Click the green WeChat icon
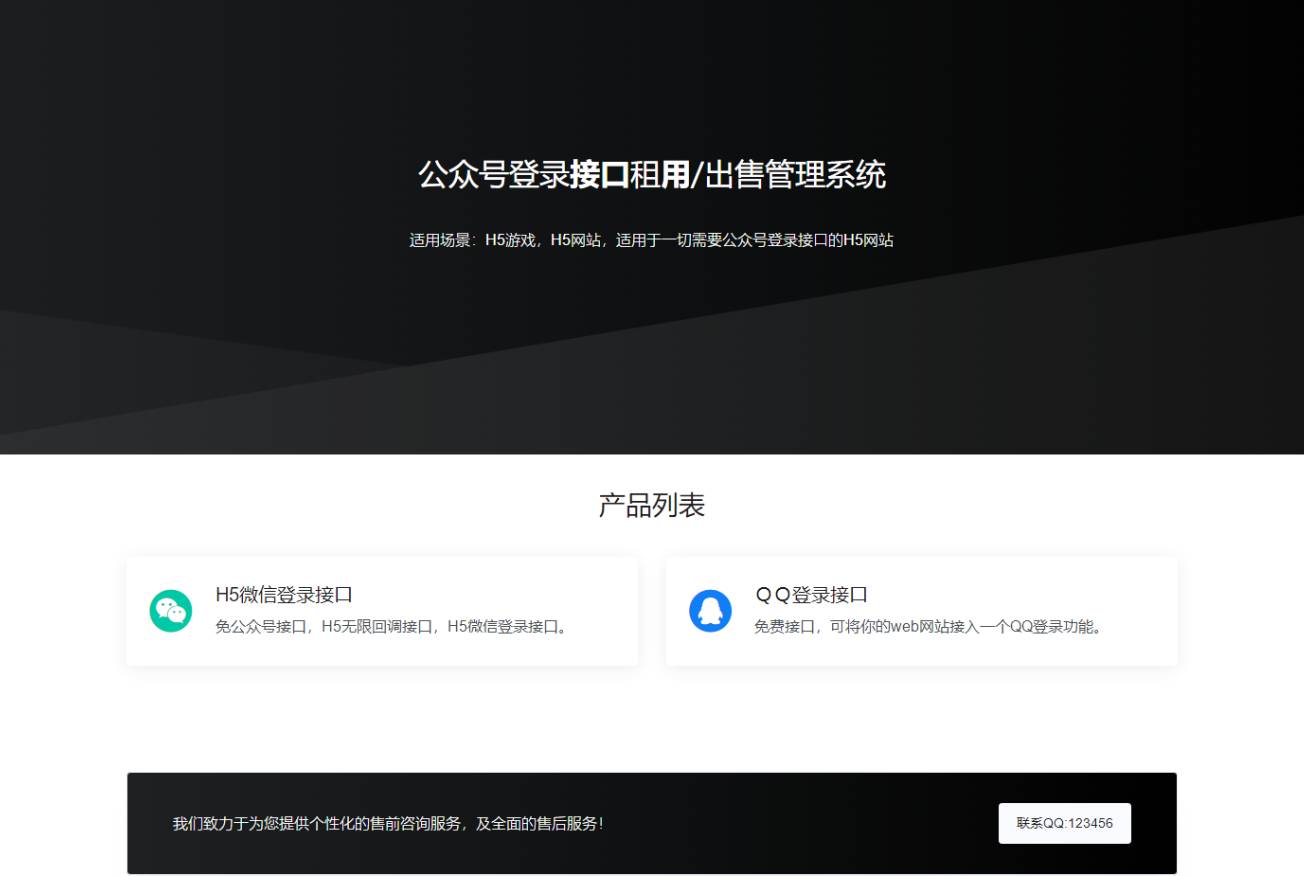This screenshot has height=876, width=1304. tap(171, 611)
